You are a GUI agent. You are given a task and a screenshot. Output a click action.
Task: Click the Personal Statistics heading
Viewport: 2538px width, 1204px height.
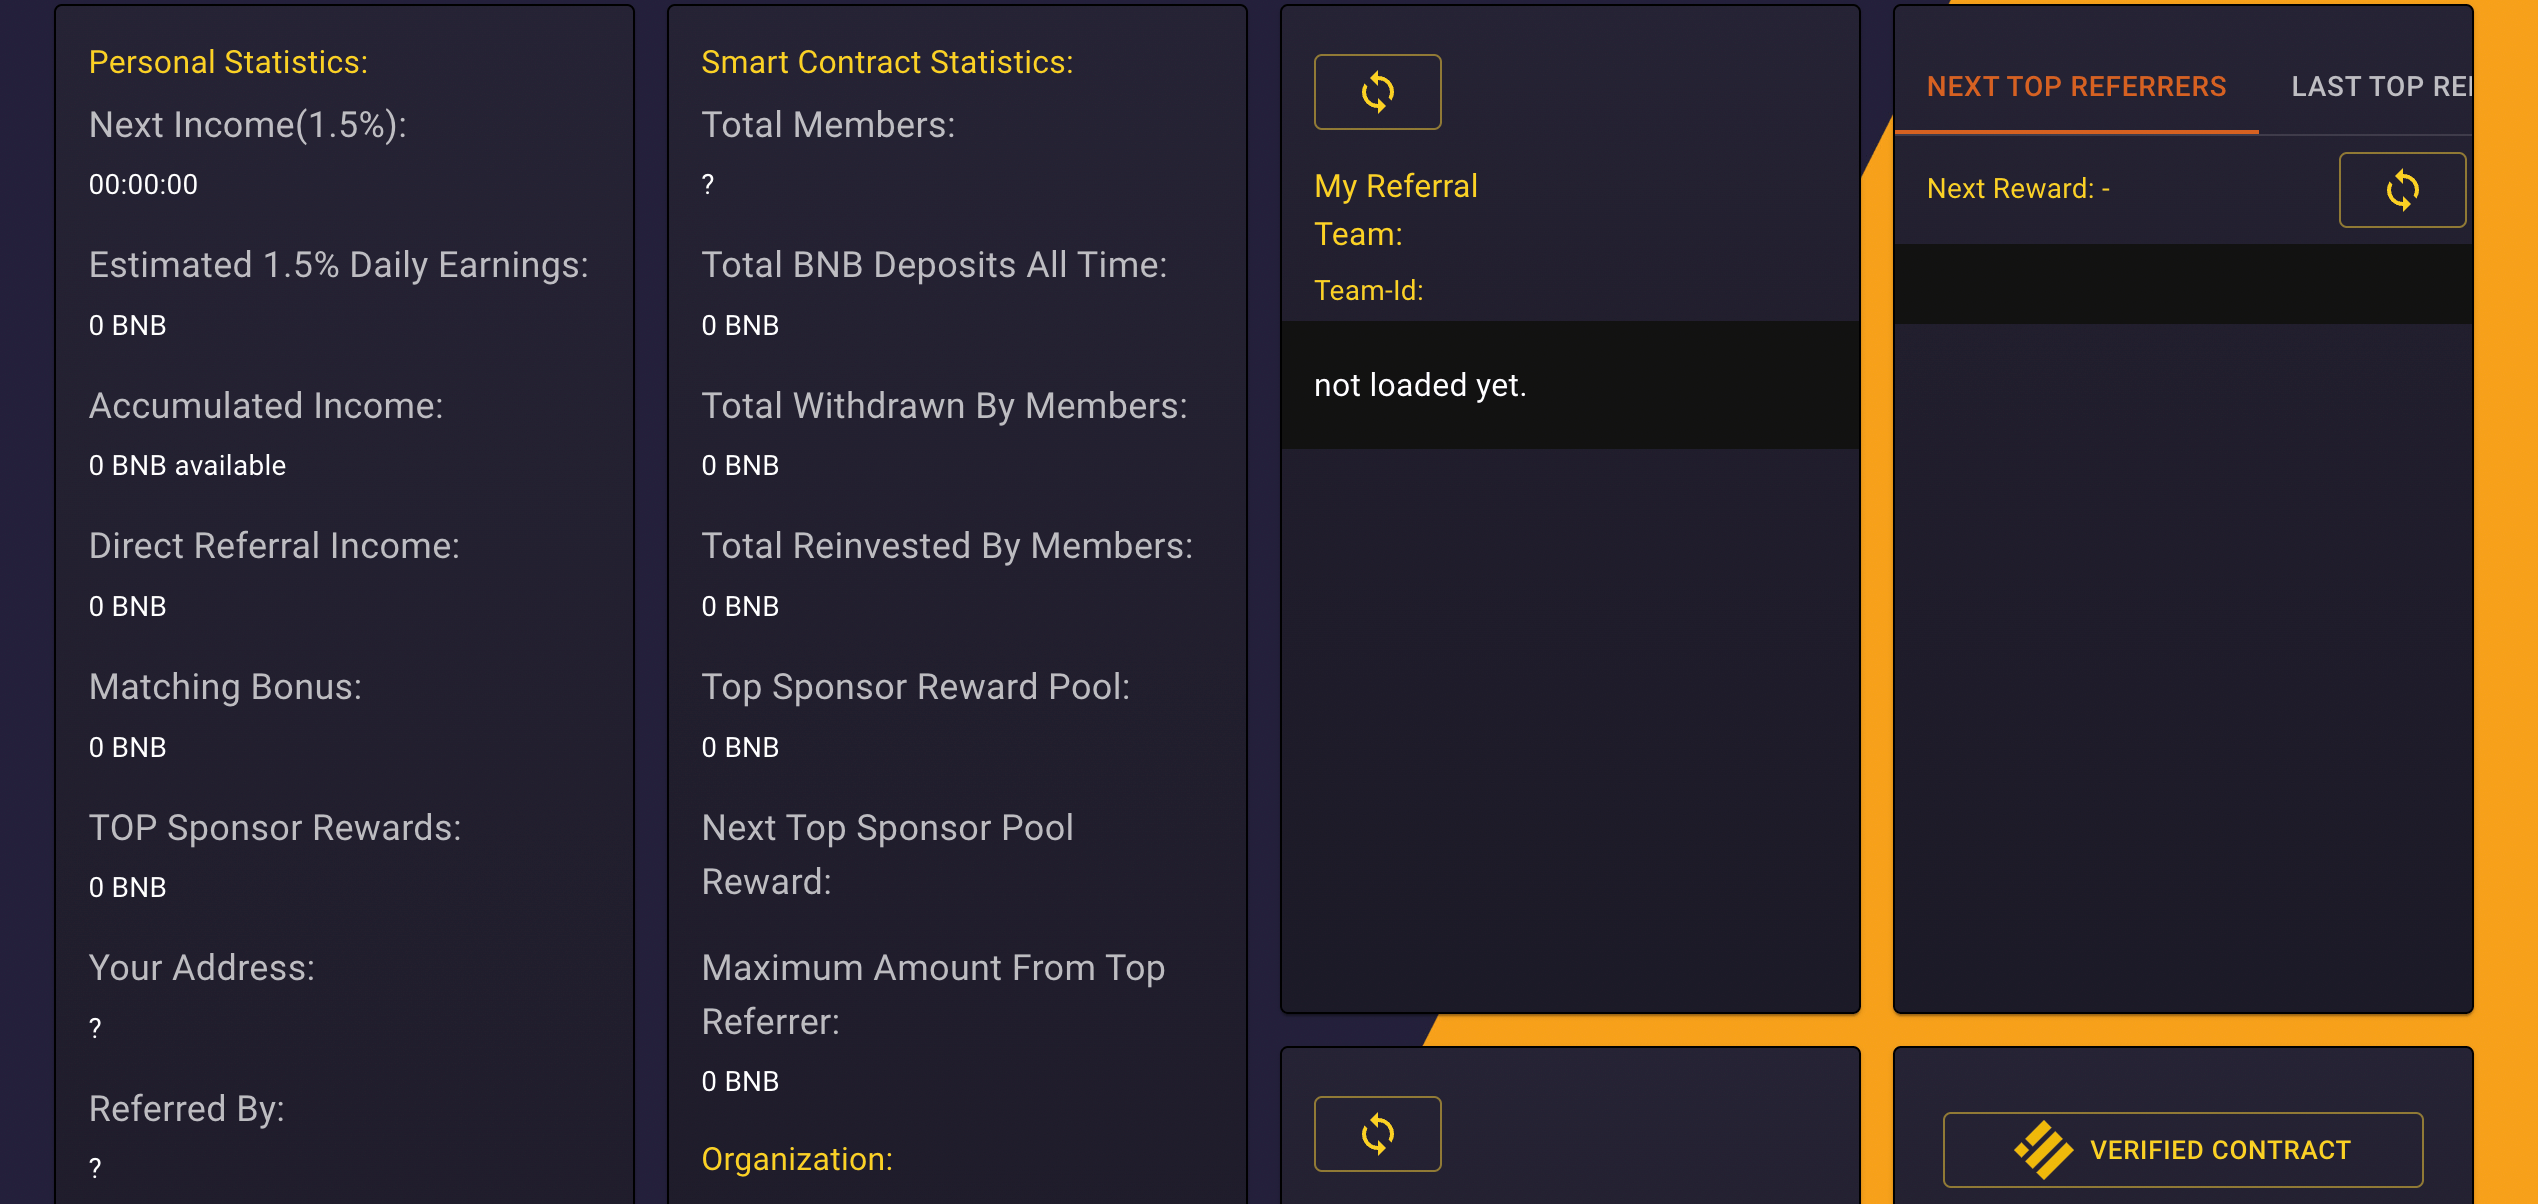pos(228,62)
